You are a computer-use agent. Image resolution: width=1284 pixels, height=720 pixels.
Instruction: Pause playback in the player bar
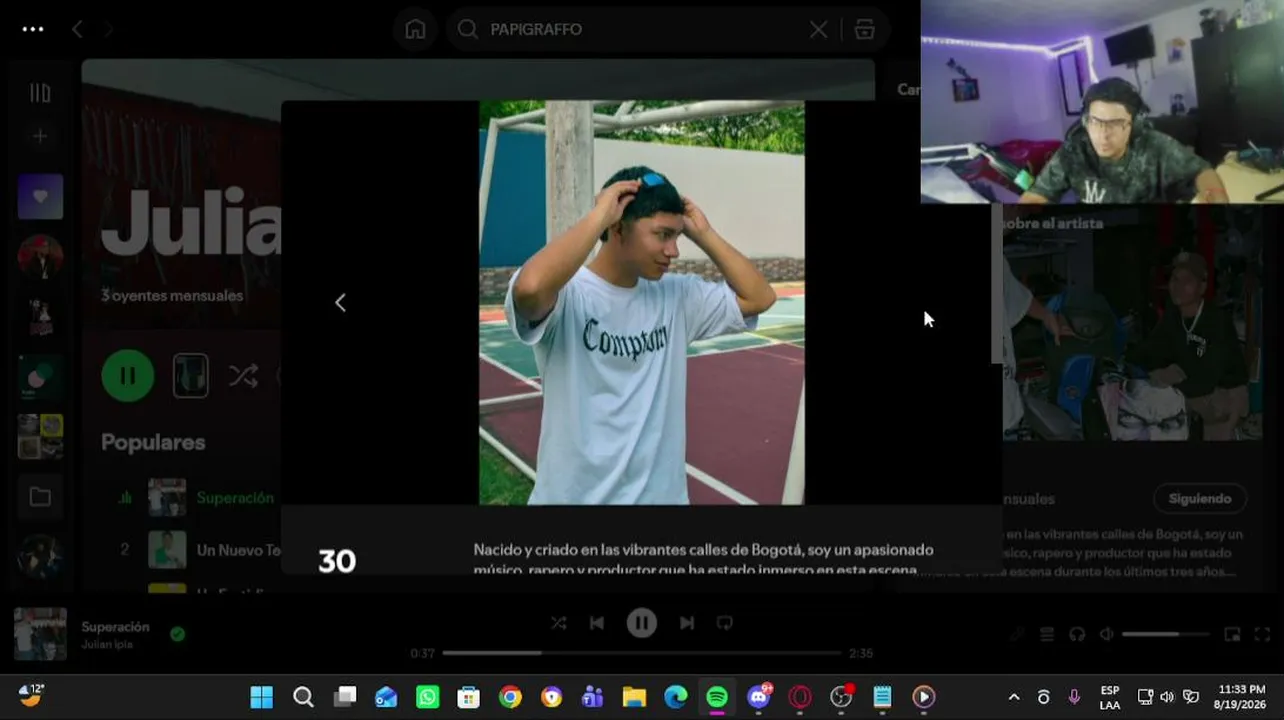642,623
